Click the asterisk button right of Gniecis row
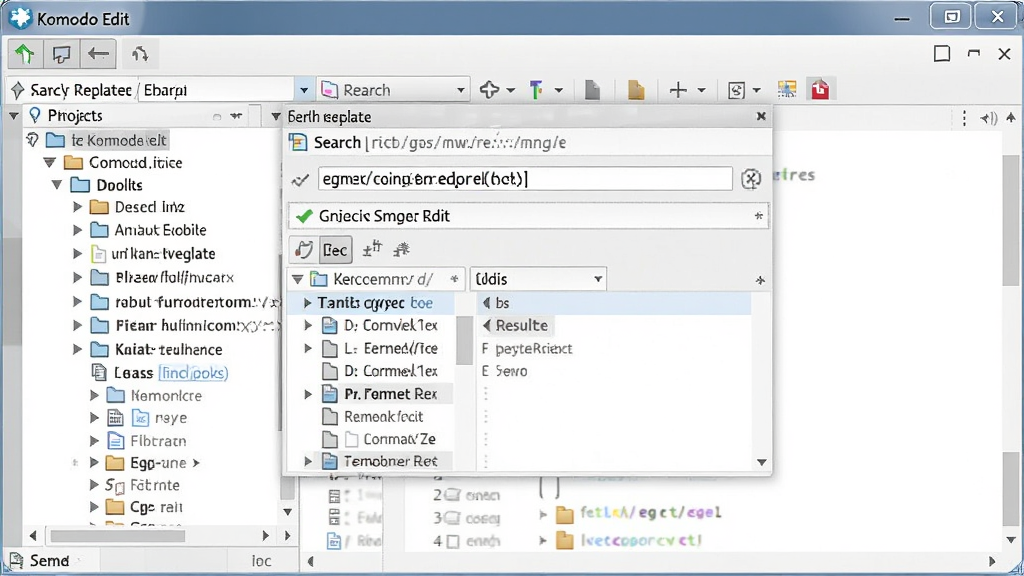Screen dimensions: 1024x576 (758, 216)
